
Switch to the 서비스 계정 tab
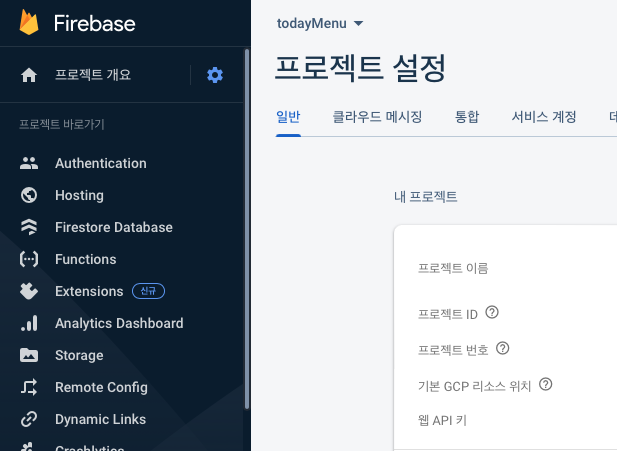[544, 117]
